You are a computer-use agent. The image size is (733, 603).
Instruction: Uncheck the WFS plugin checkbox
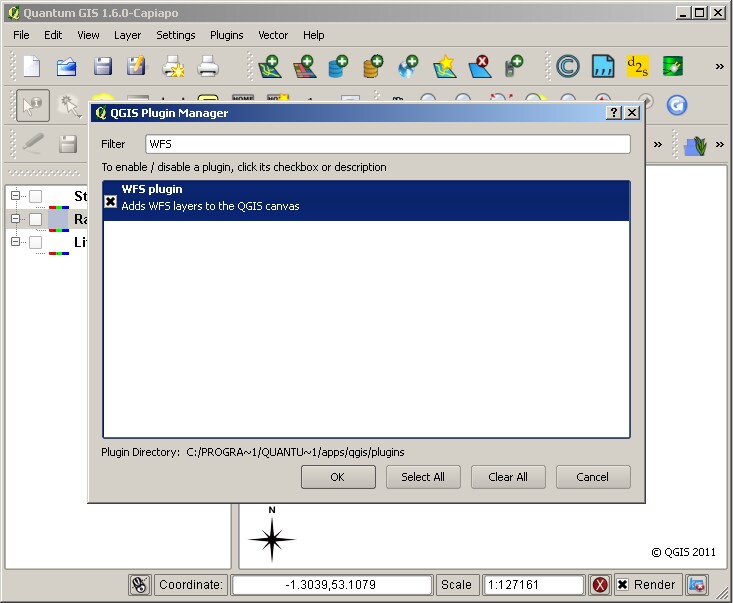point(110,201)
